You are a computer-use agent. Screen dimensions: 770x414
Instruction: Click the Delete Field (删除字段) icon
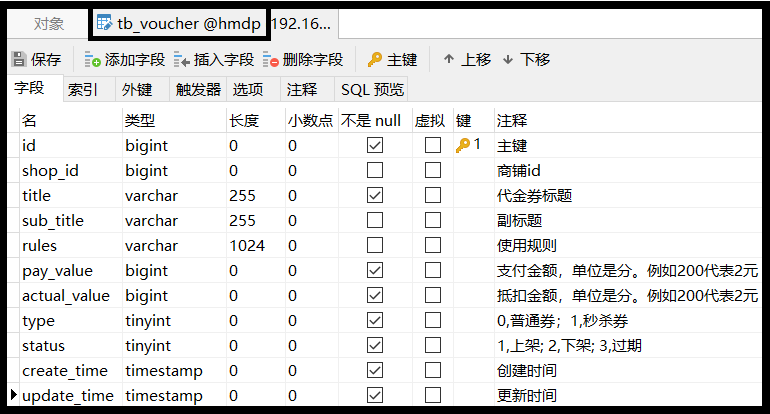(271, 60)
